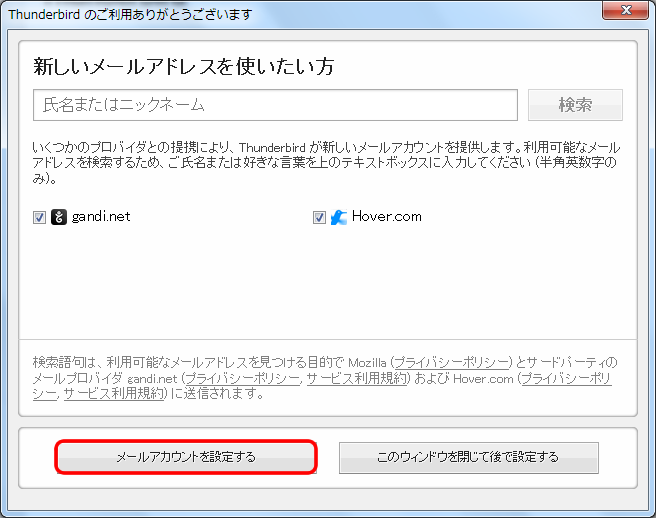Viewport: 656px width, 518px height.
Task: Open Hover.com's サービス利用規約 link
Action: coord(112,394)
